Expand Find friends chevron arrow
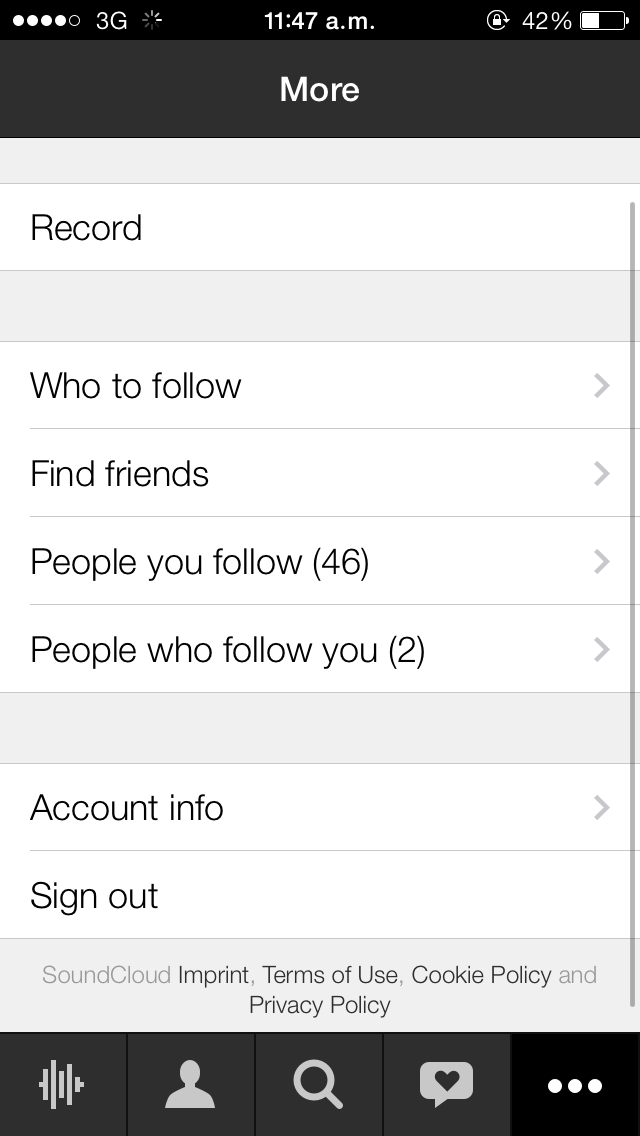The image size is (640, 1136). click(x=601, y=474)
